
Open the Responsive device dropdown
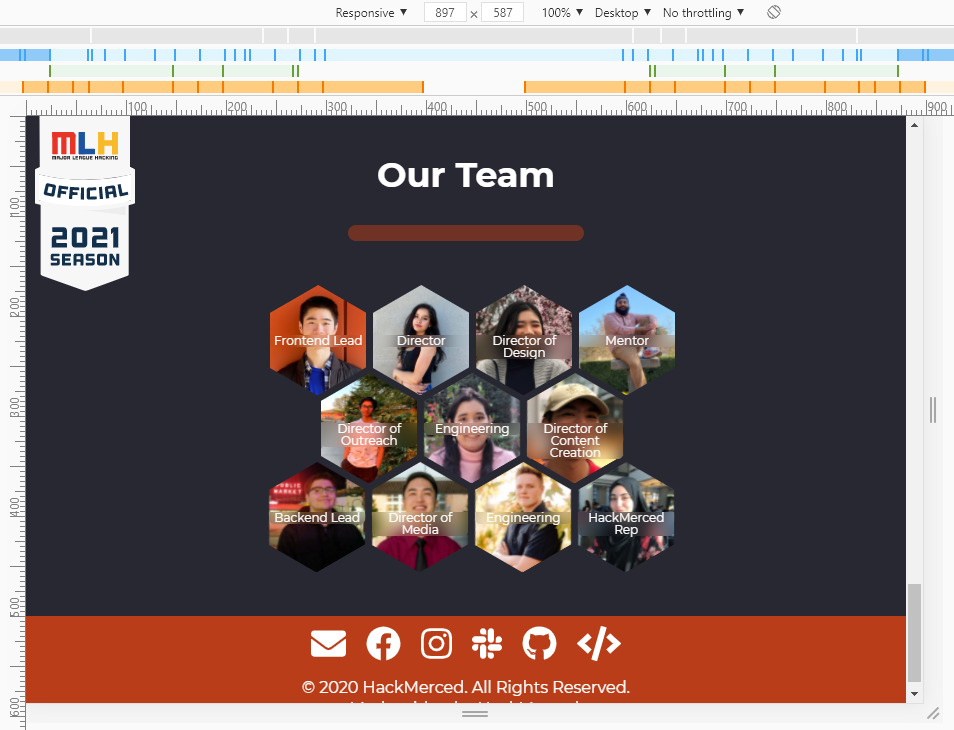coord(371,13)
